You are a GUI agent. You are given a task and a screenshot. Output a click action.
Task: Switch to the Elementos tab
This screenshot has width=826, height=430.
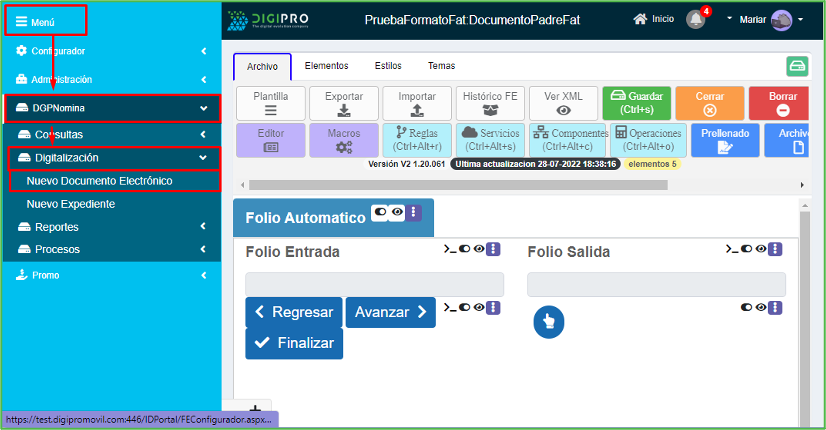(x=326, y=66)
